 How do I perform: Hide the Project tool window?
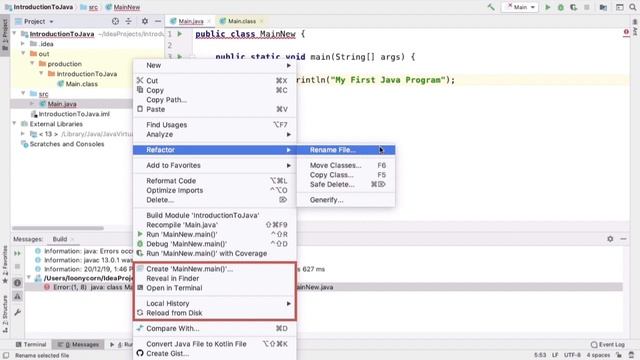tap(158, 21)
